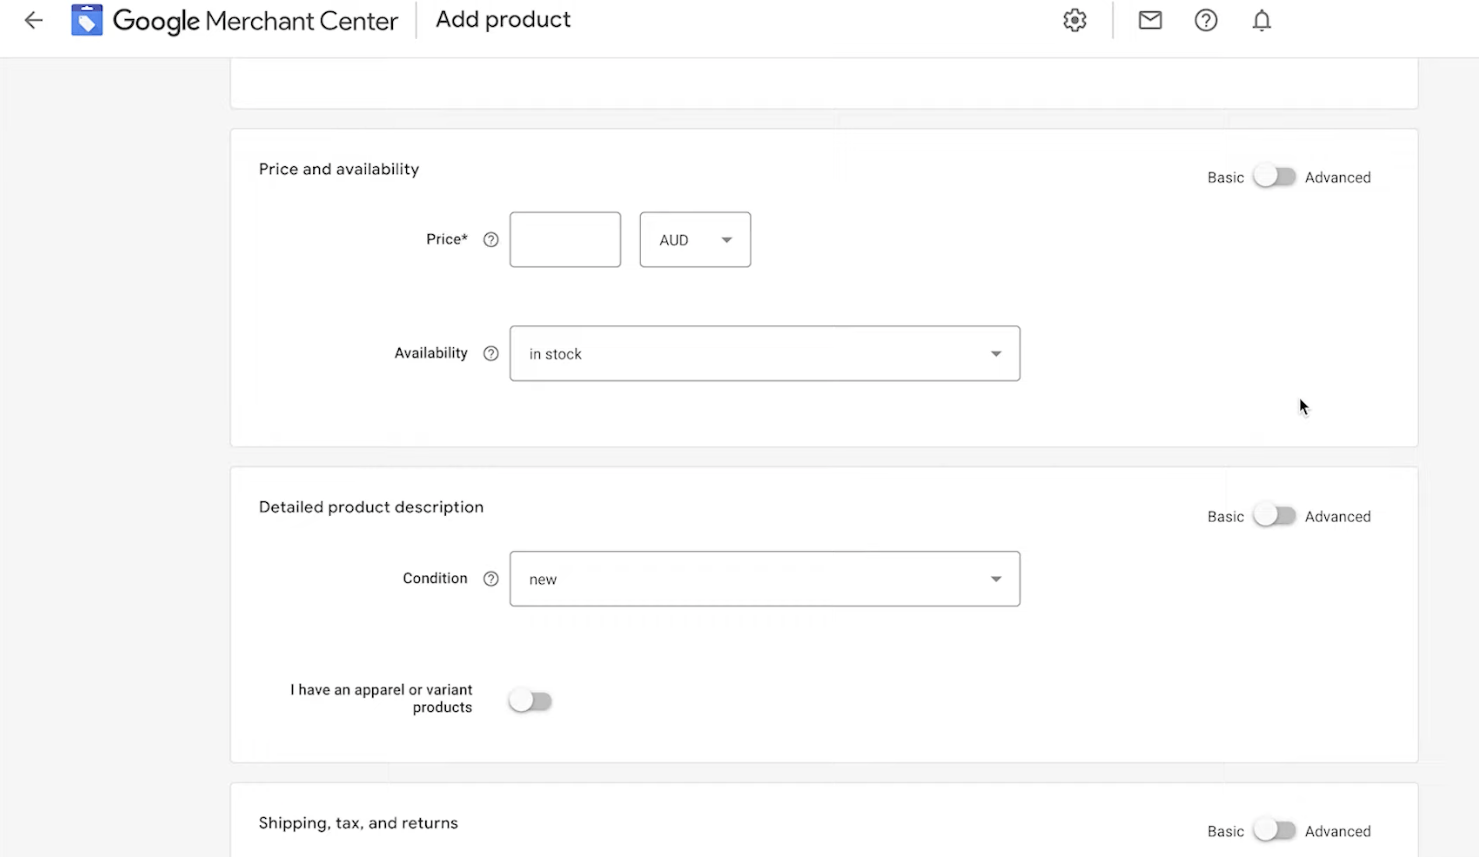Viewport: 1479px width, 857px height.
Task: Open the notifications bell icon
Action: click(x=1262, y=20)
